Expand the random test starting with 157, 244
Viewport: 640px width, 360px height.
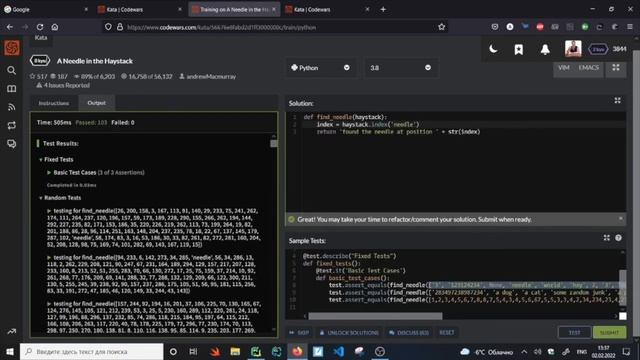[x=153, y=317]
